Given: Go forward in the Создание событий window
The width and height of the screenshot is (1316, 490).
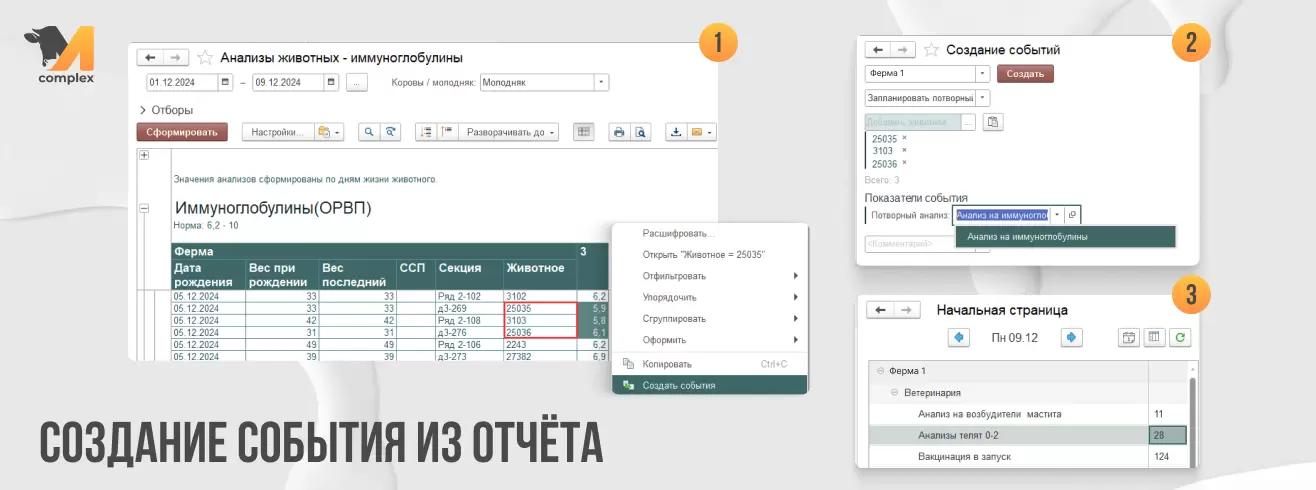Looking at the screenshot, I should point(902,50).
